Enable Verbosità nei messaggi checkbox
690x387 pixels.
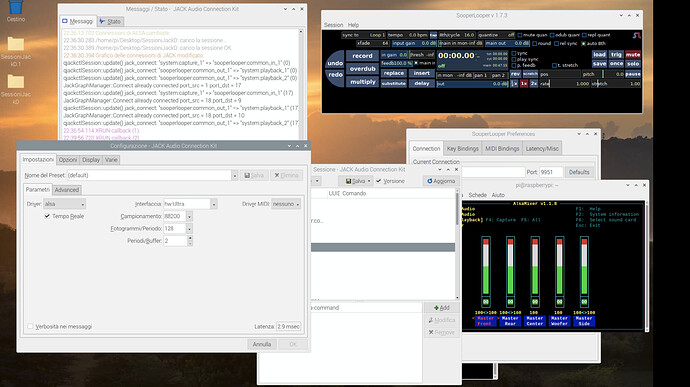(30, 327)
